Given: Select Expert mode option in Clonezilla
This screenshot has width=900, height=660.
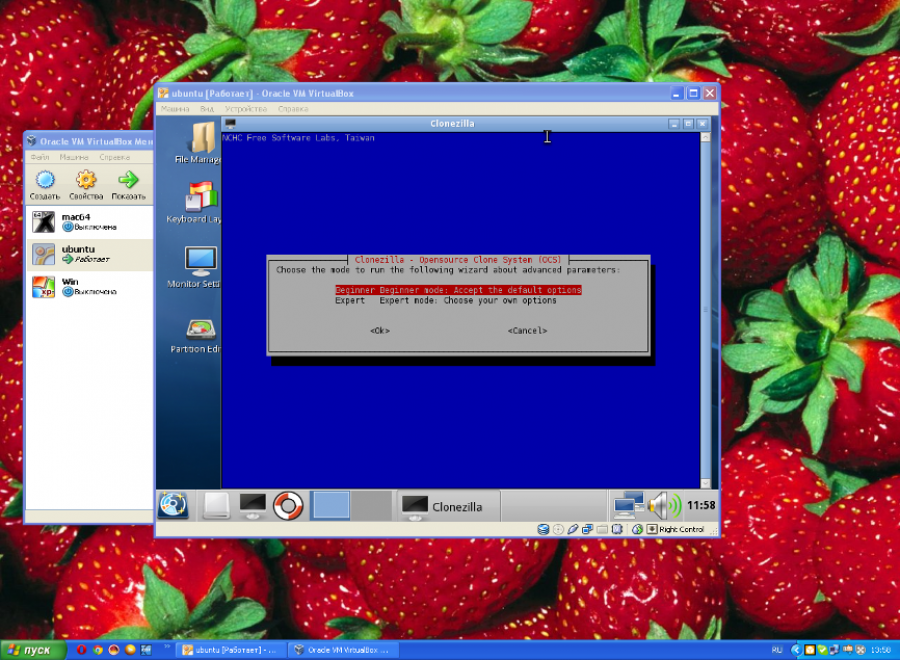Looking at the screenshot, I should click(x=445, y=301).
